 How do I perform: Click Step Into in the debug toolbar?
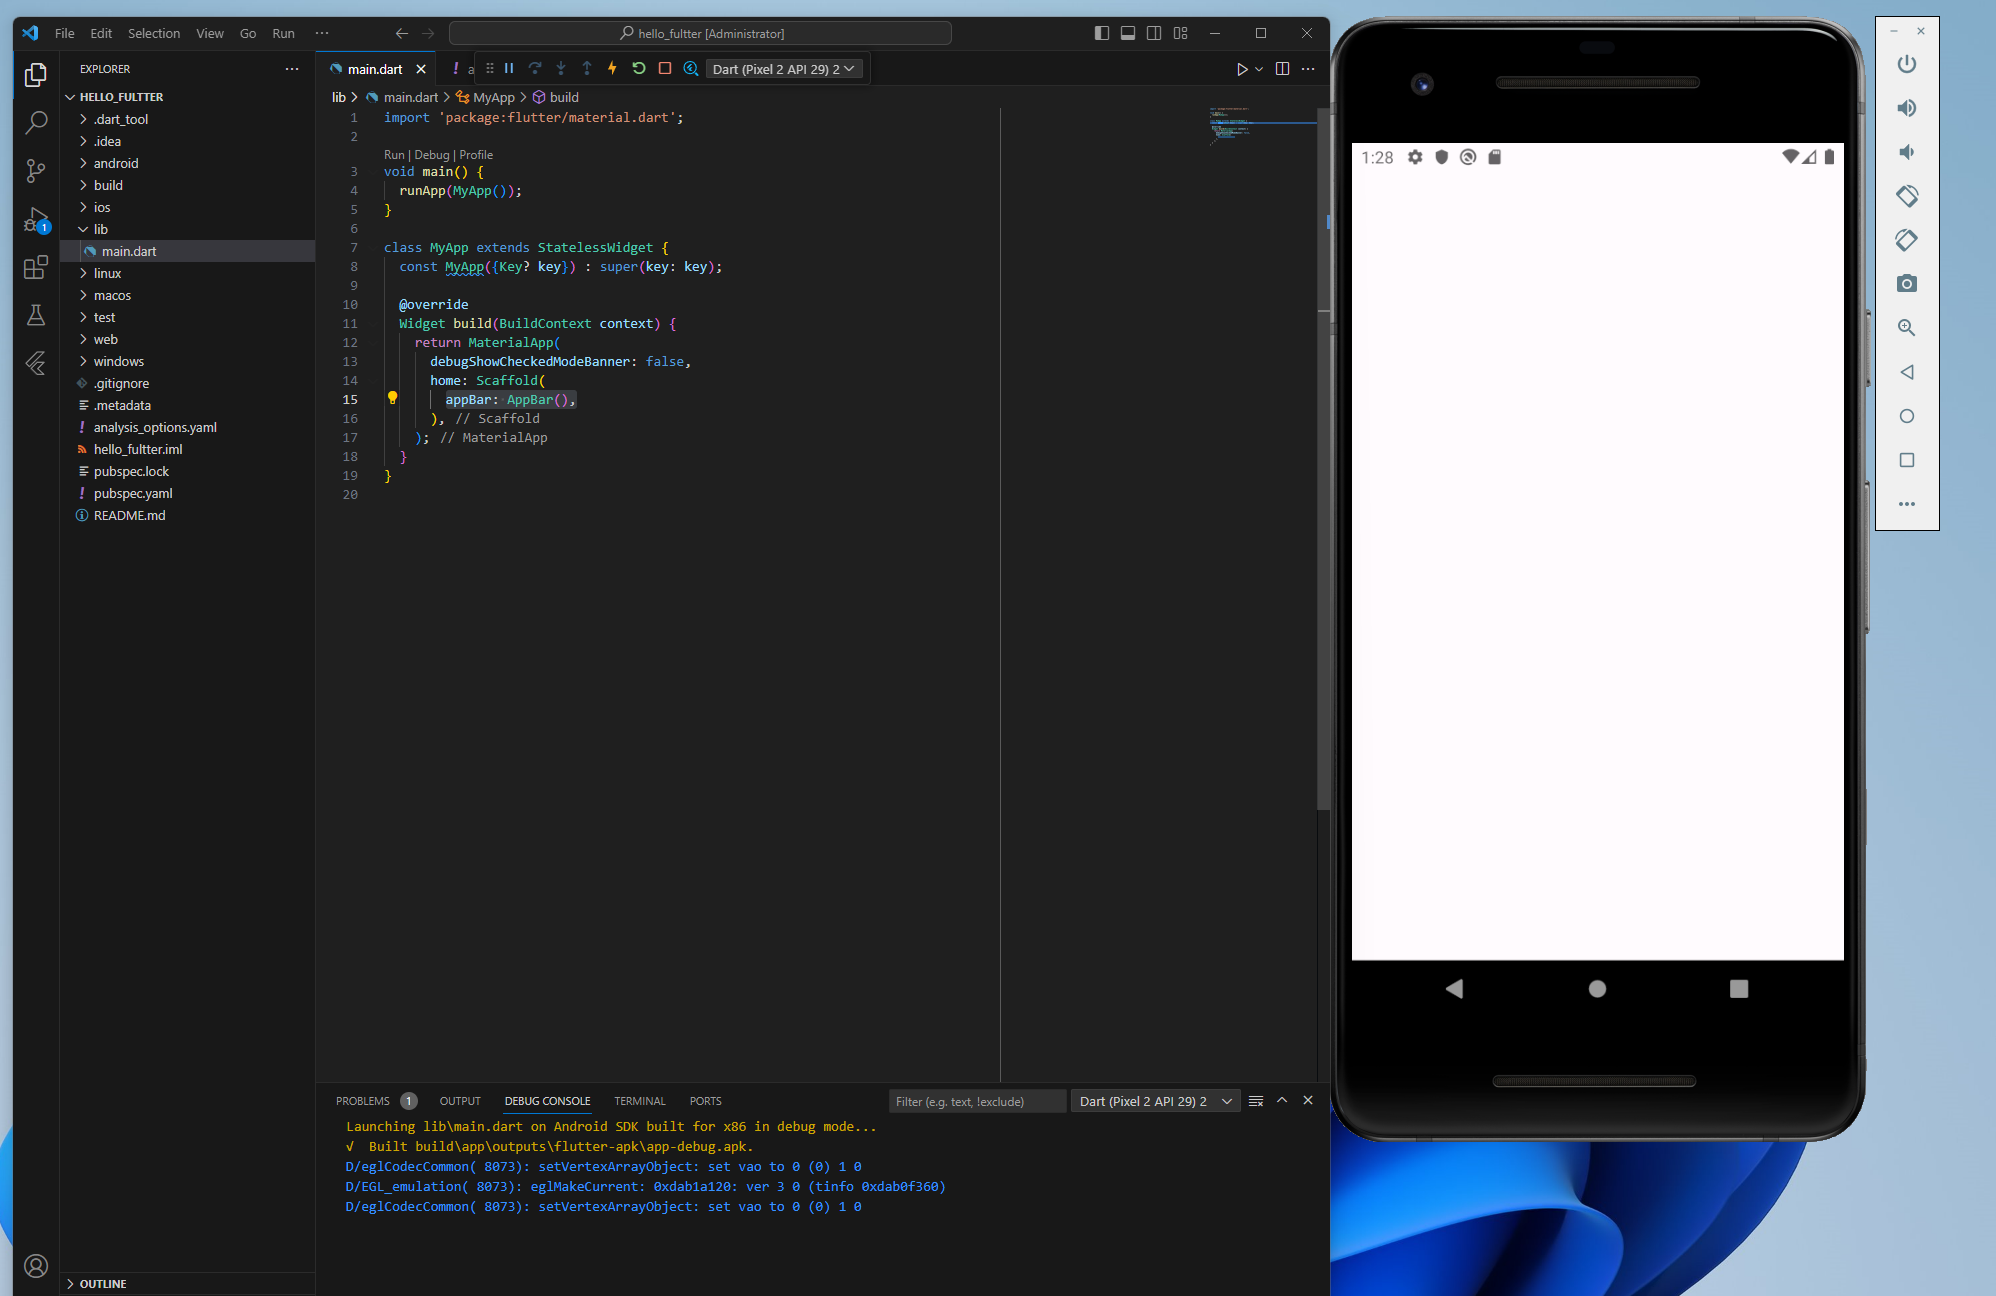561,69
